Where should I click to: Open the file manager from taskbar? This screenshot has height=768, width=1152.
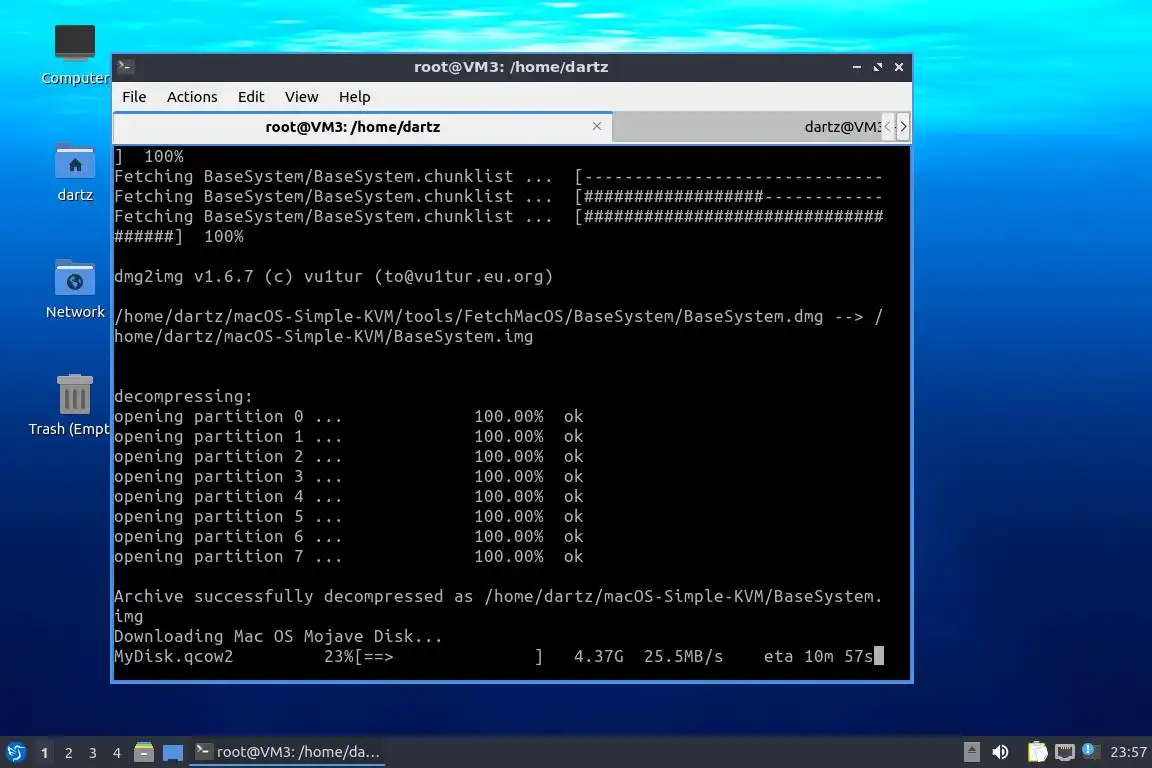pyautogui.click(x=144, y=752)
